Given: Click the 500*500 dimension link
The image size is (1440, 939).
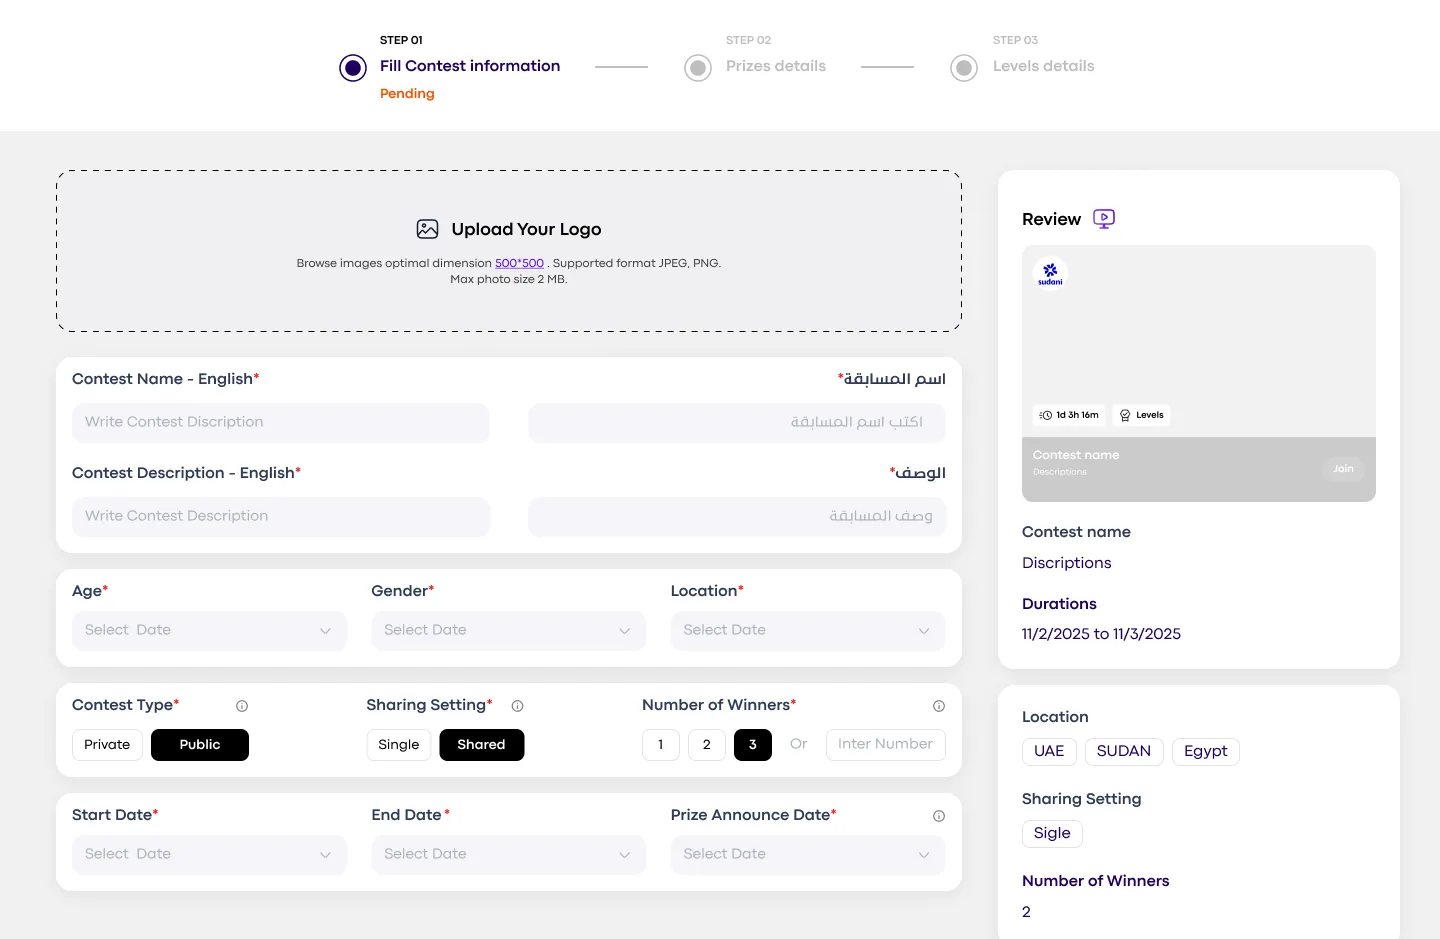Looking at the screenshot, I should pyautogui.click(x=519, y=264).
